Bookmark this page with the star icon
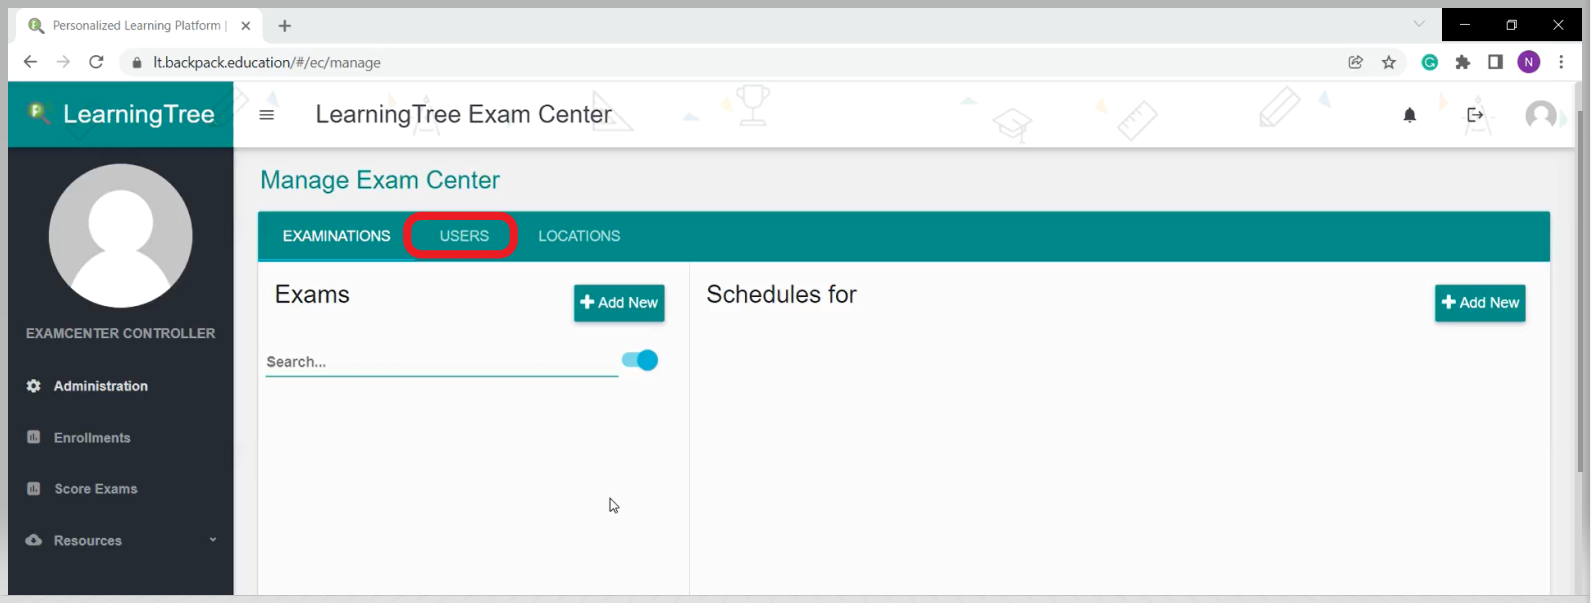This screenshot has width=1591, height=603. [x=1389, y=62]
